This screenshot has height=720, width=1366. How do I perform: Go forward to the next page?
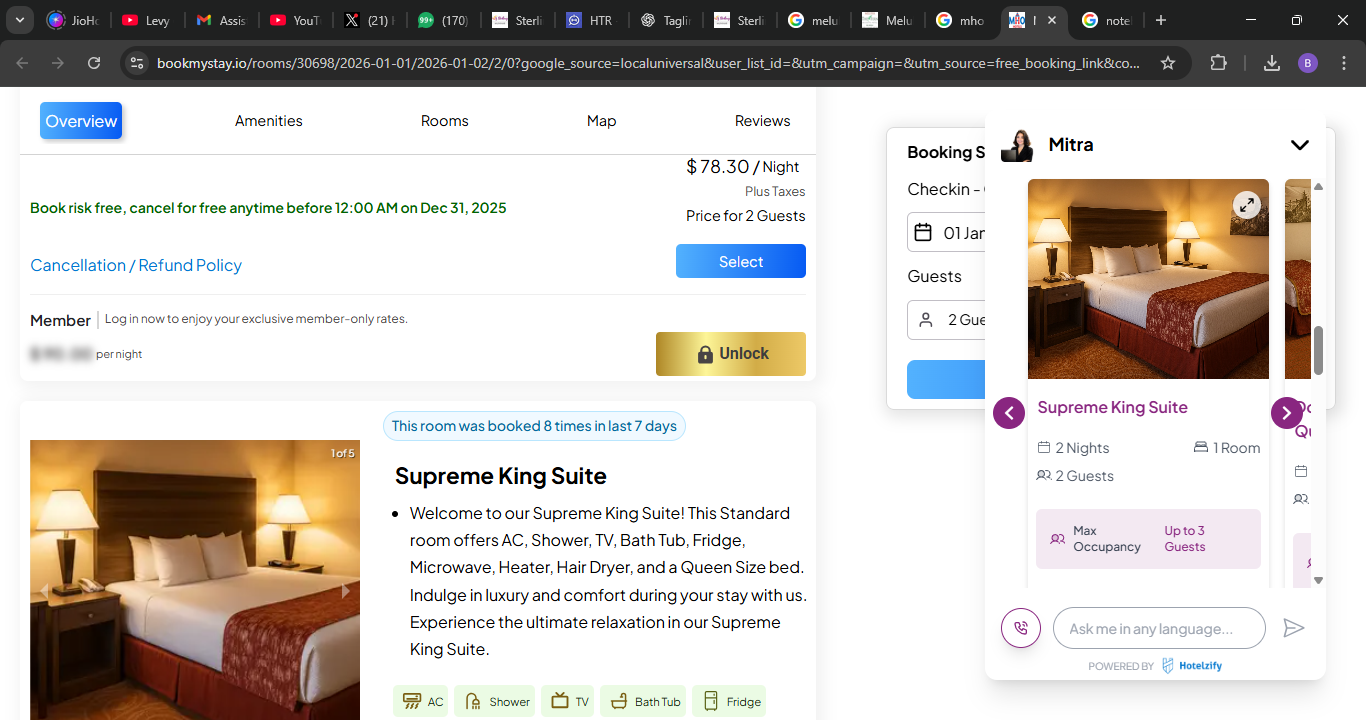[58, 63]
